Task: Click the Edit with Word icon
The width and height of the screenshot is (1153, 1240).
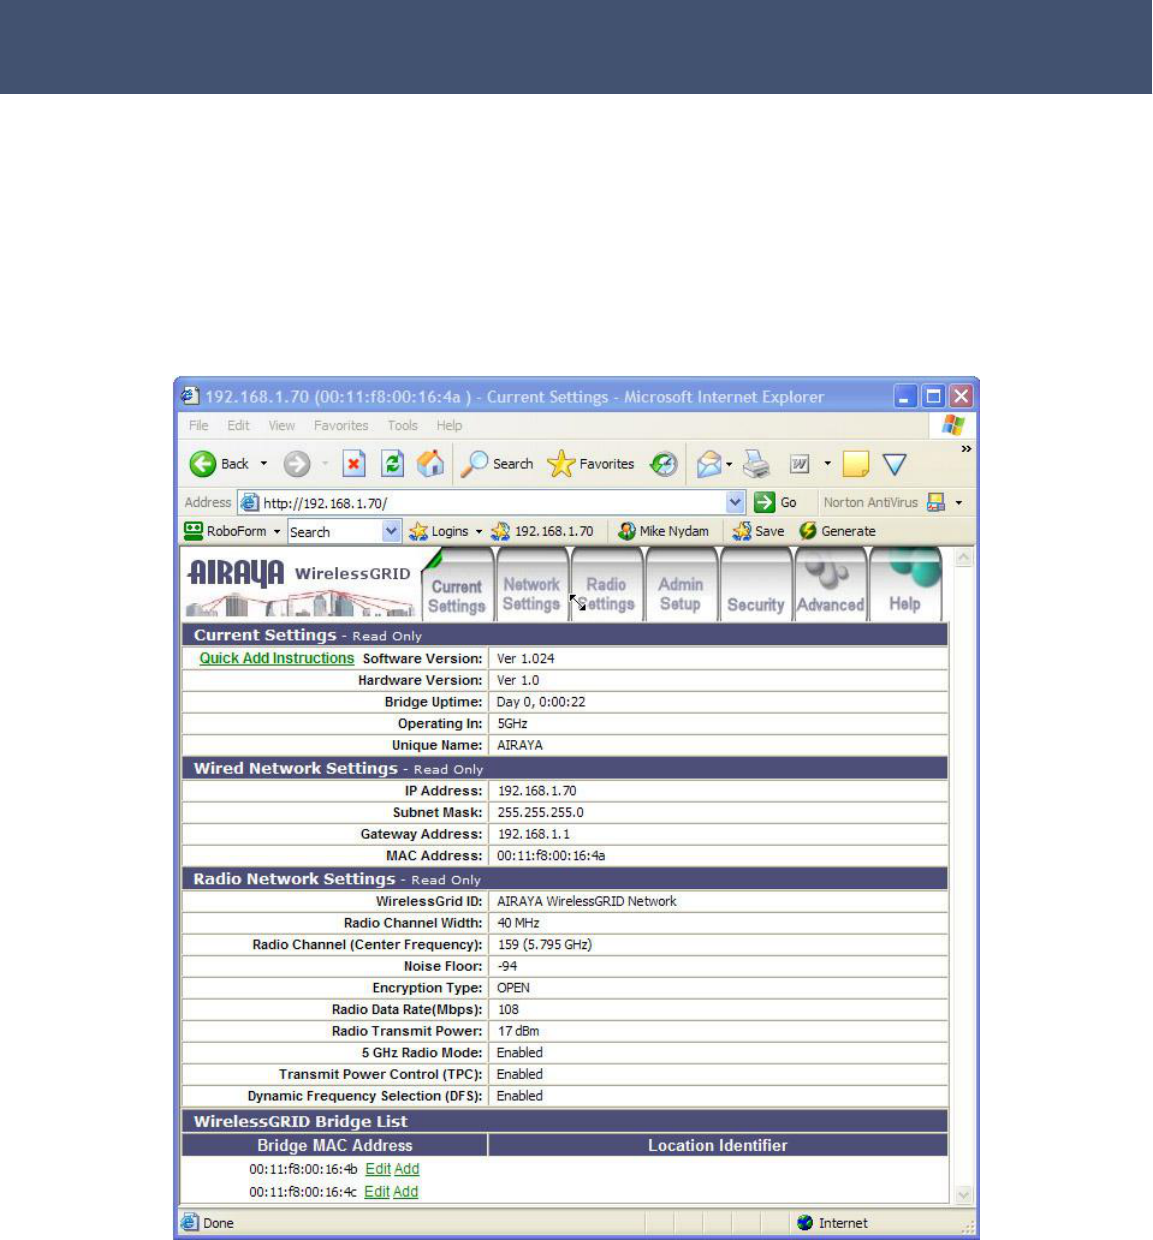Action: coord(800,464)
